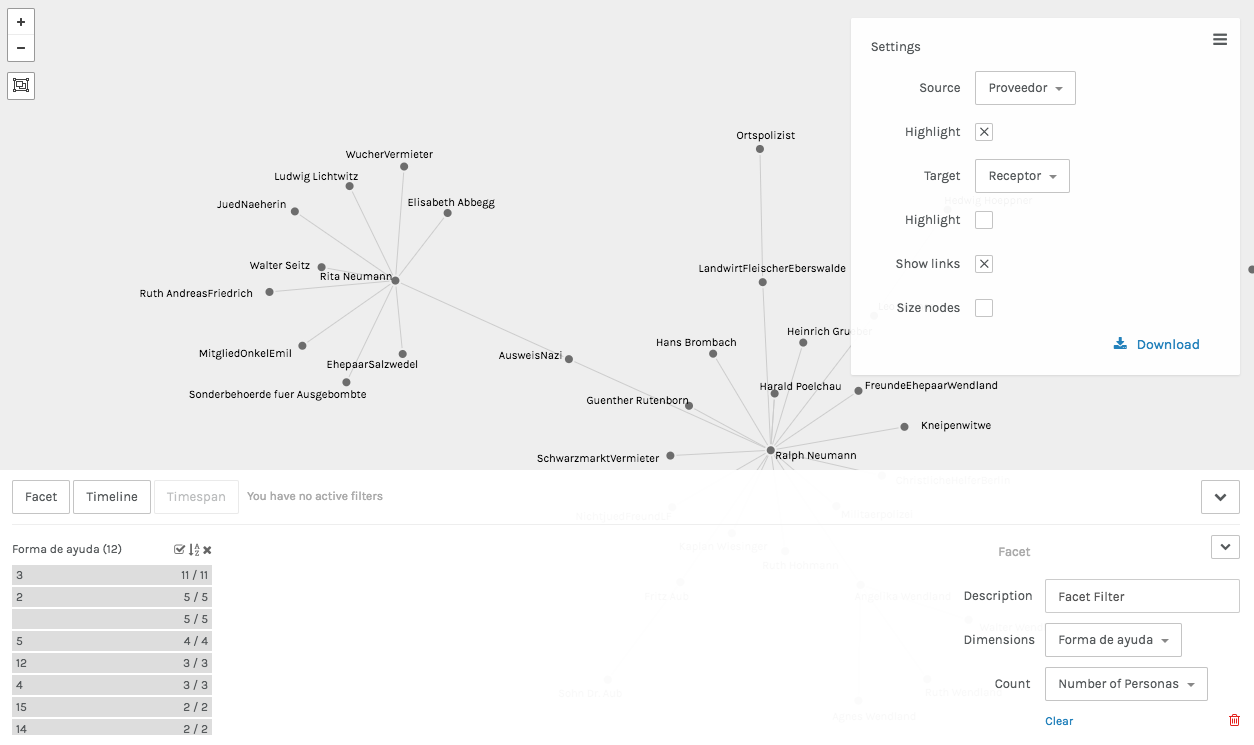Open the Dimensions dropdown showing Forma de ayuda
This screenshot has width=1254, height=745.
(1112, 640)
